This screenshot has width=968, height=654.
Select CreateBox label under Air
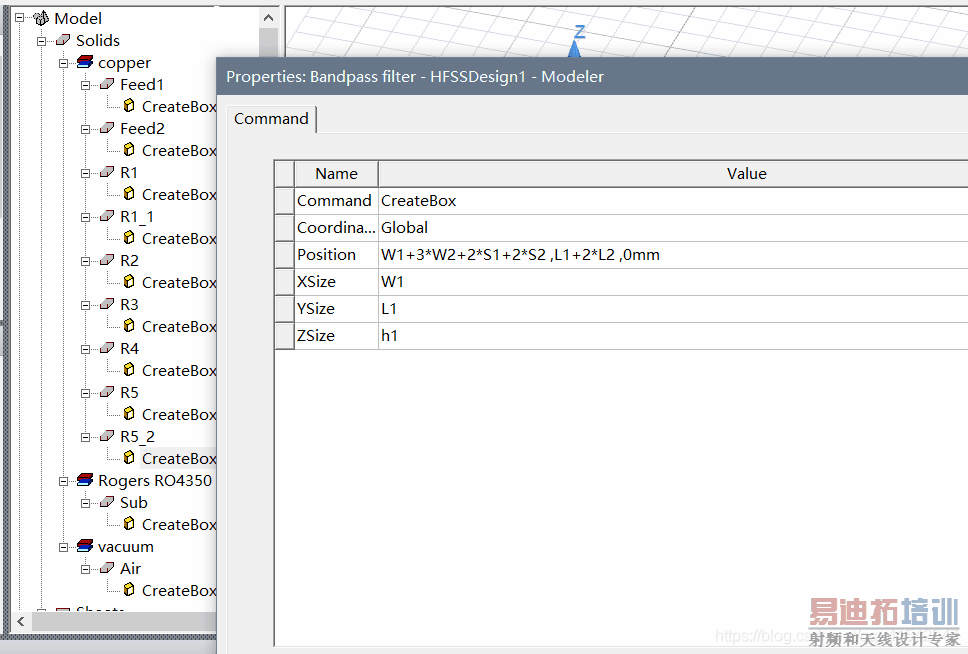(x=179, y=590)
